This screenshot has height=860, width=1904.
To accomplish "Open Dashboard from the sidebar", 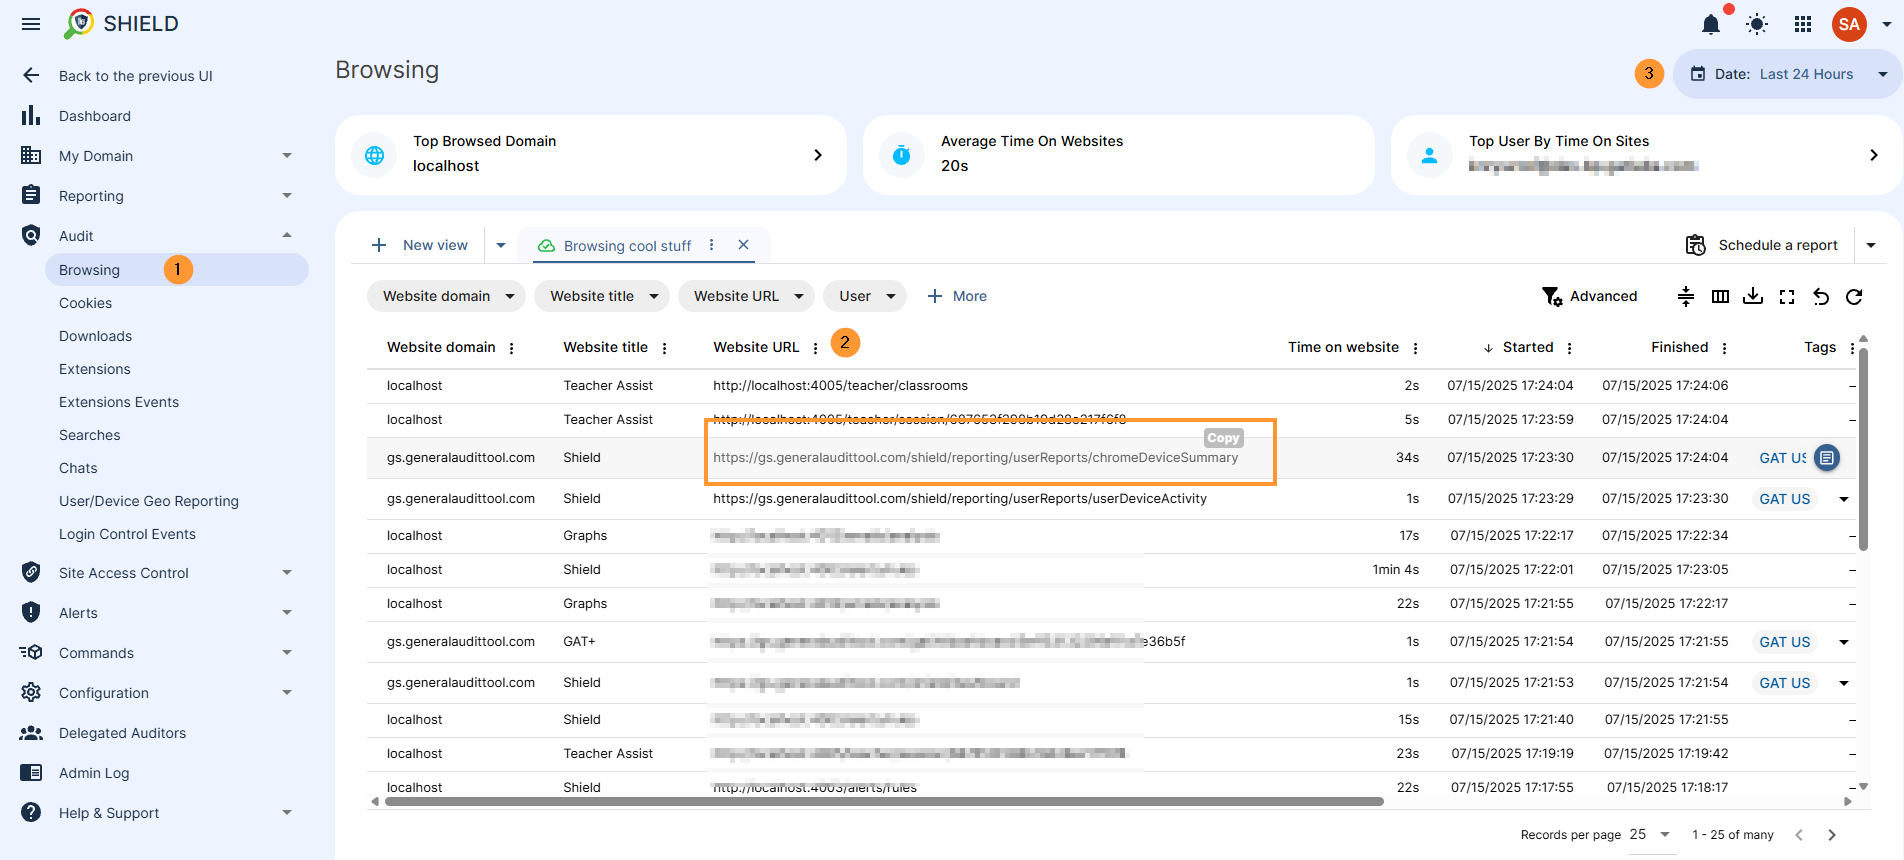I will pos(94,116).
